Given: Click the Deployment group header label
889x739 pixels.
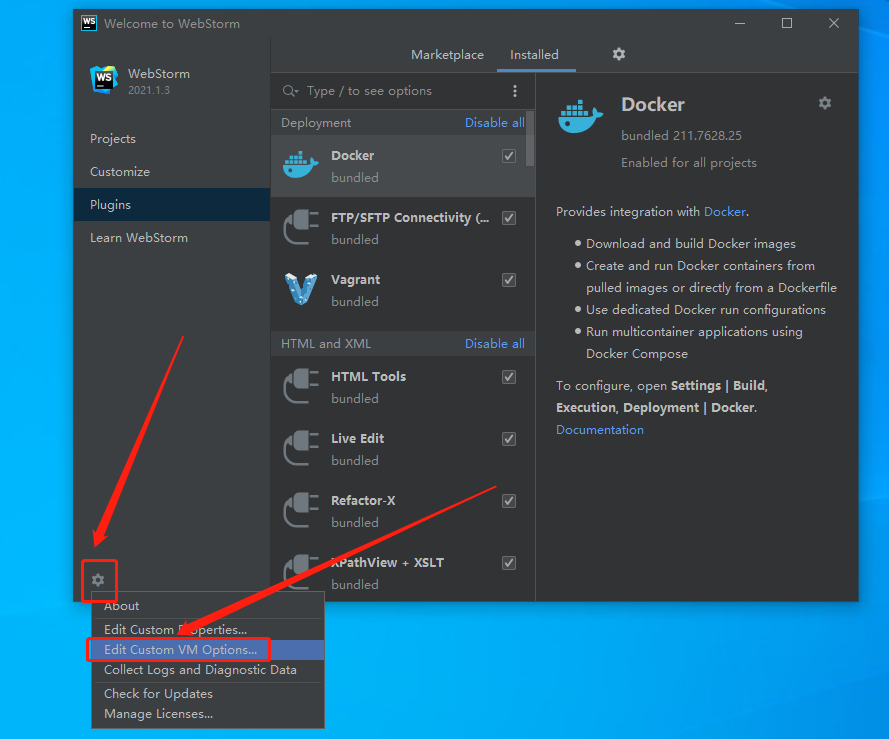Looking at the screenshot, I should 316,123.
